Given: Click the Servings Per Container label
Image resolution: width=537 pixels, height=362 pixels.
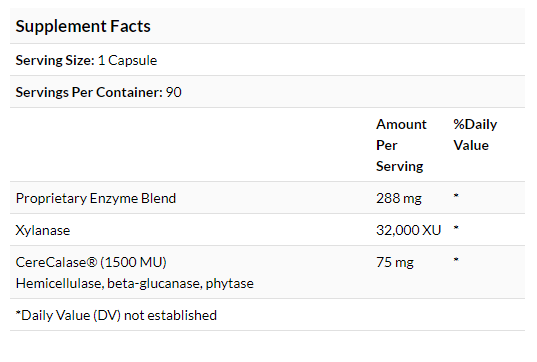Looking at the screenshot, I should pyautogui.click(x=89, y=92).
